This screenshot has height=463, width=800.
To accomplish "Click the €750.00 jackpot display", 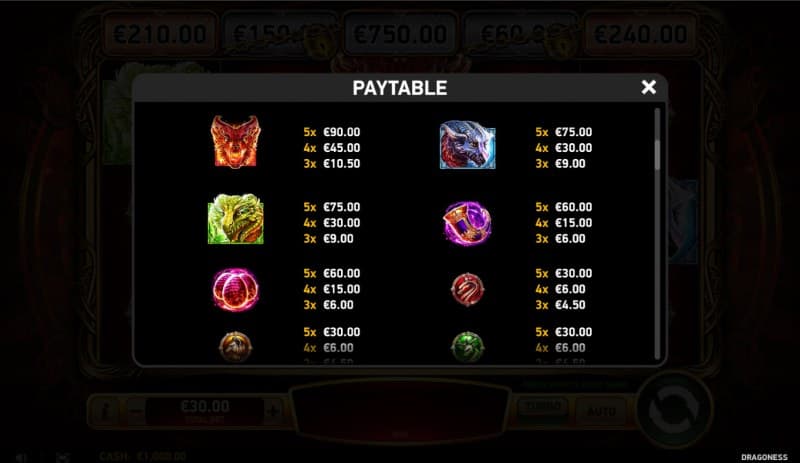I will point(400,35).
